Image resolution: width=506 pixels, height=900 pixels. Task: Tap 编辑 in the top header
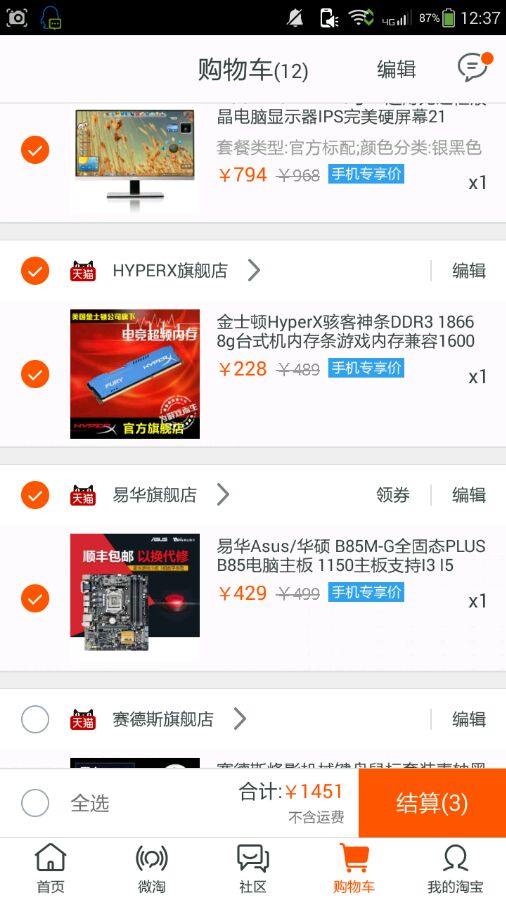coord(396,69)
